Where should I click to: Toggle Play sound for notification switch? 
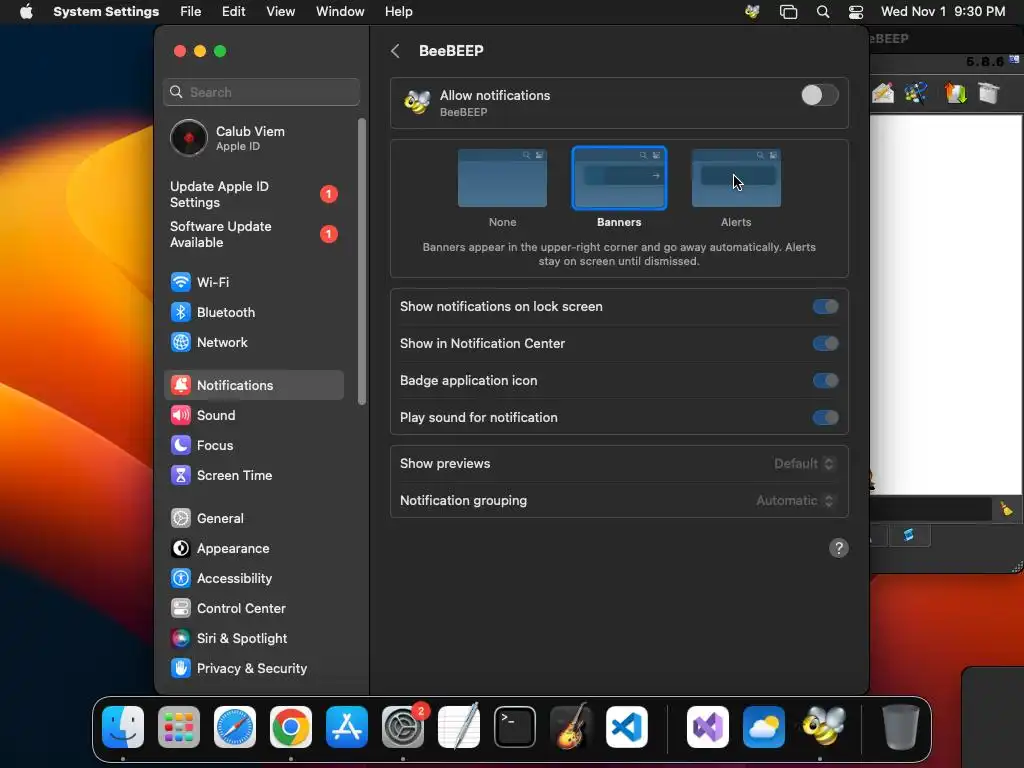point(825,417)
